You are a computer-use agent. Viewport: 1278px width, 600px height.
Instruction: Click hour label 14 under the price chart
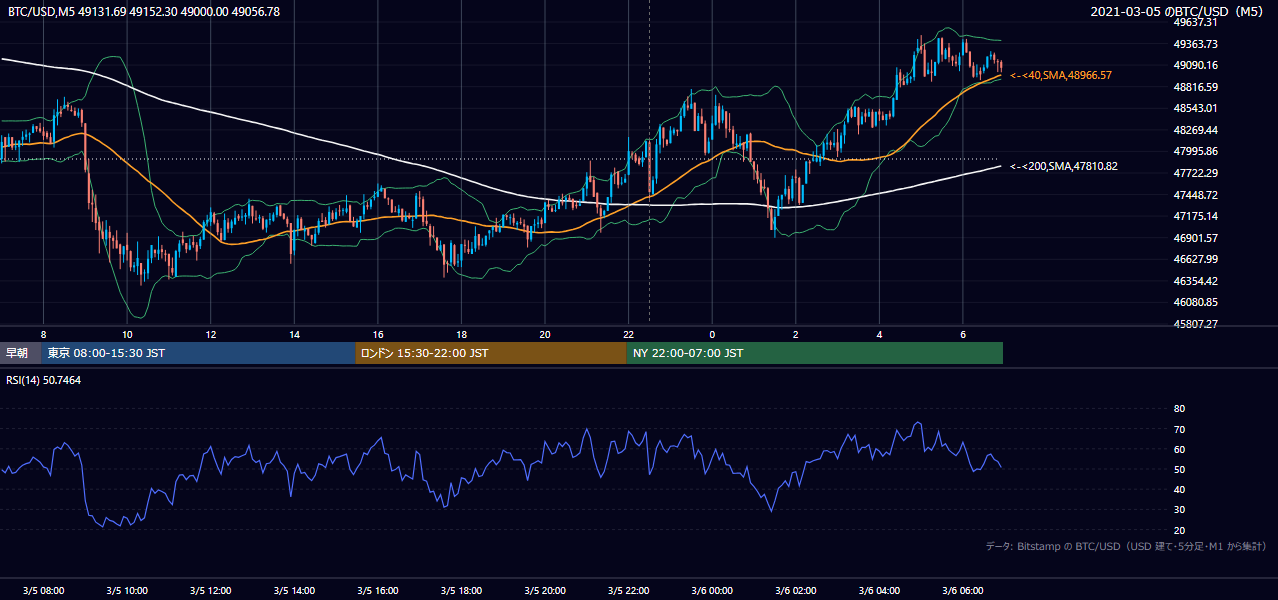[294, 334]
